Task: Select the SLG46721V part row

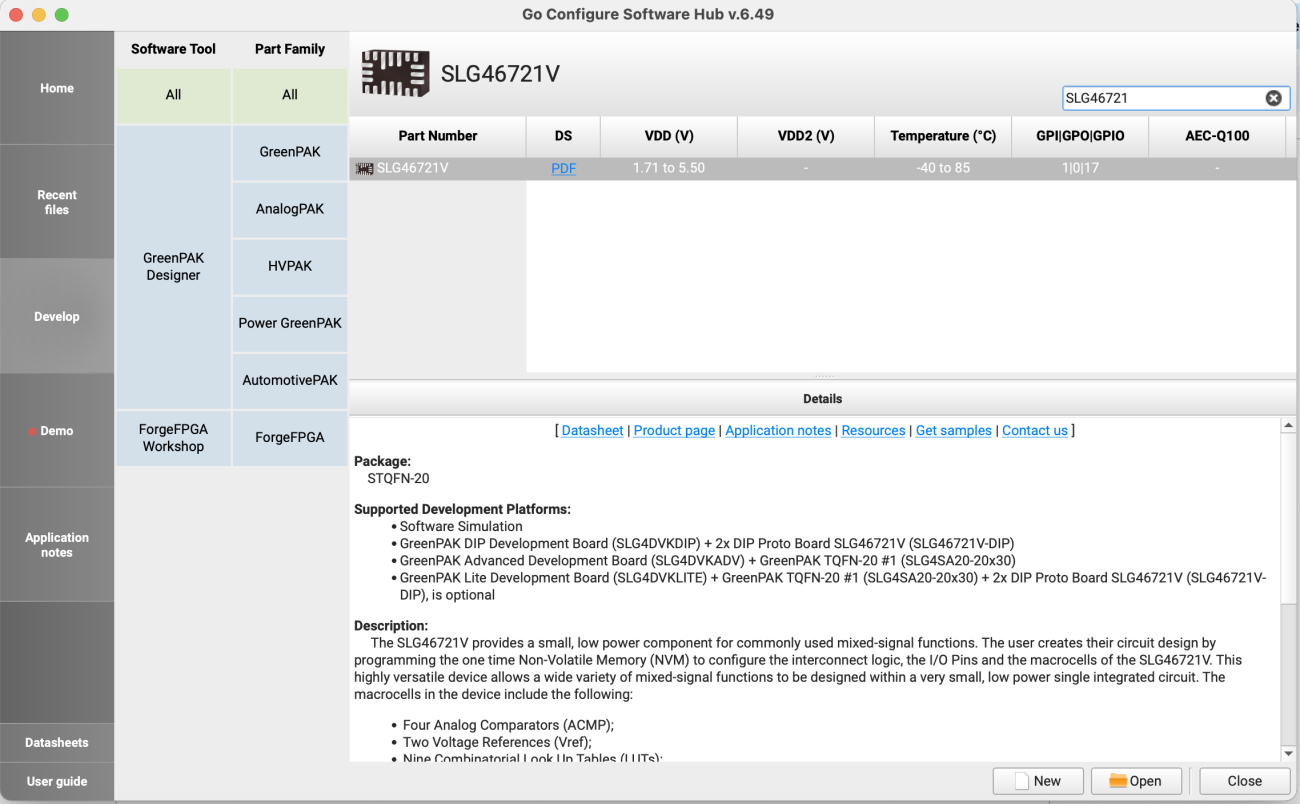Action: click(x=823, y=169)
